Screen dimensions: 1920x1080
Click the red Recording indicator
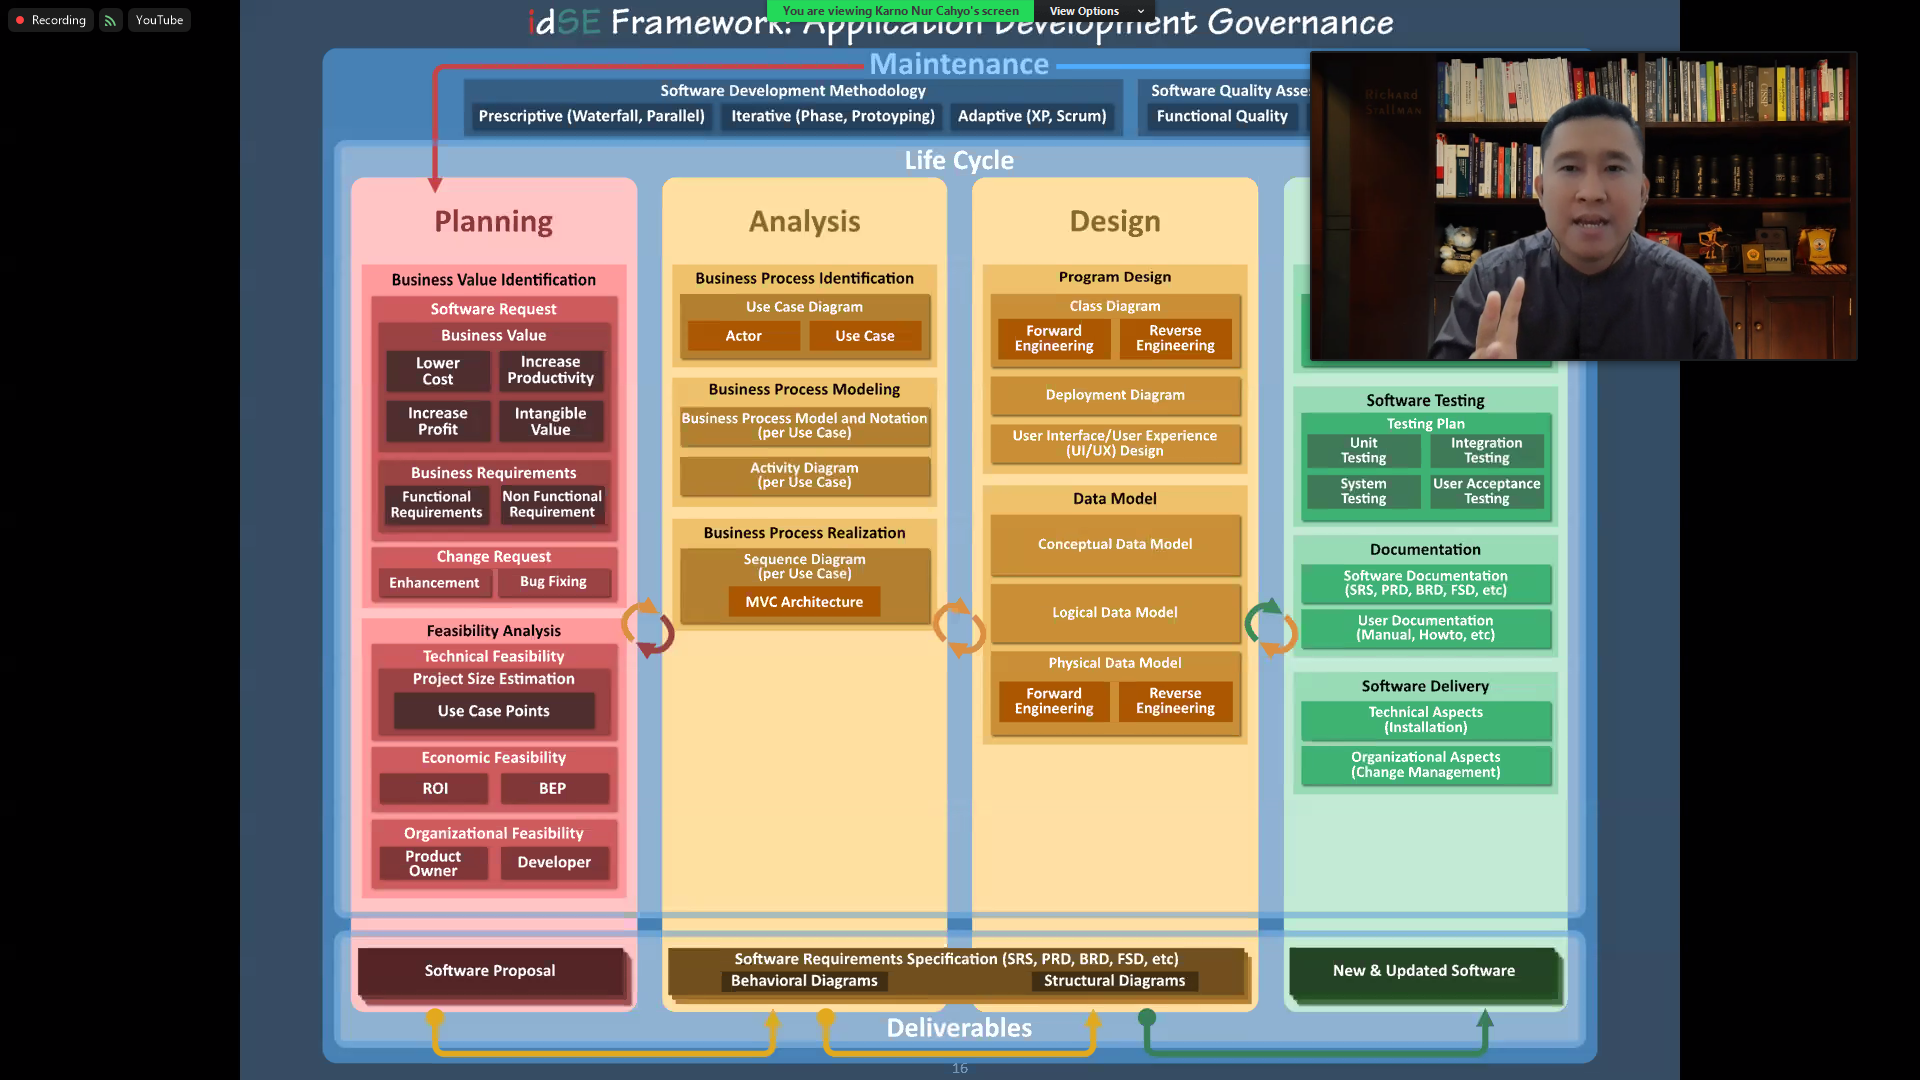coord(50,20)
